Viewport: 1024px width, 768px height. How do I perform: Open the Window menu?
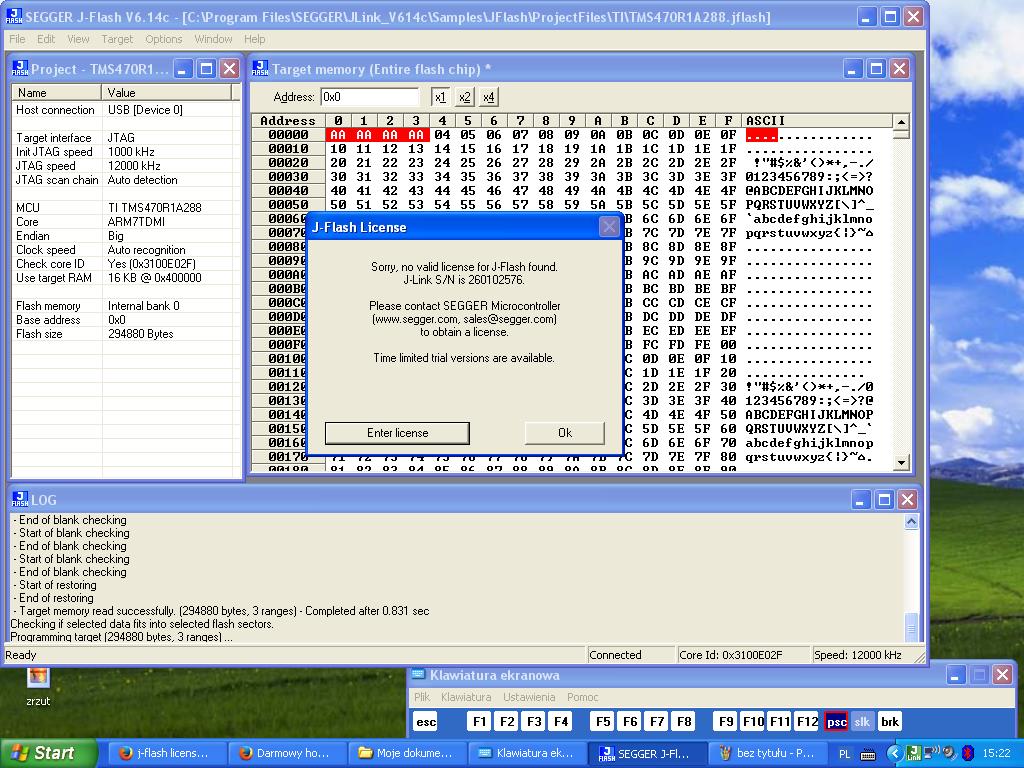point(213,39)
